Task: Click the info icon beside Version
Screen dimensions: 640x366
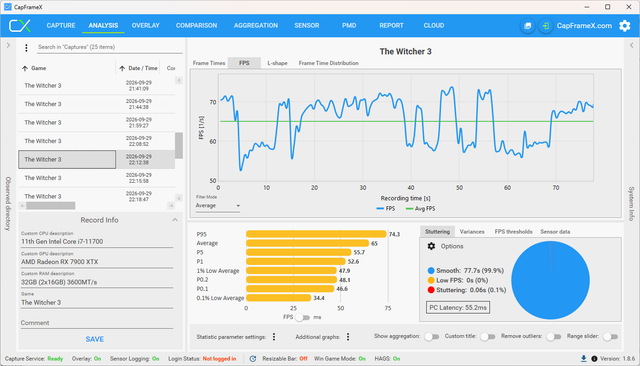Action: pos(594,359)
